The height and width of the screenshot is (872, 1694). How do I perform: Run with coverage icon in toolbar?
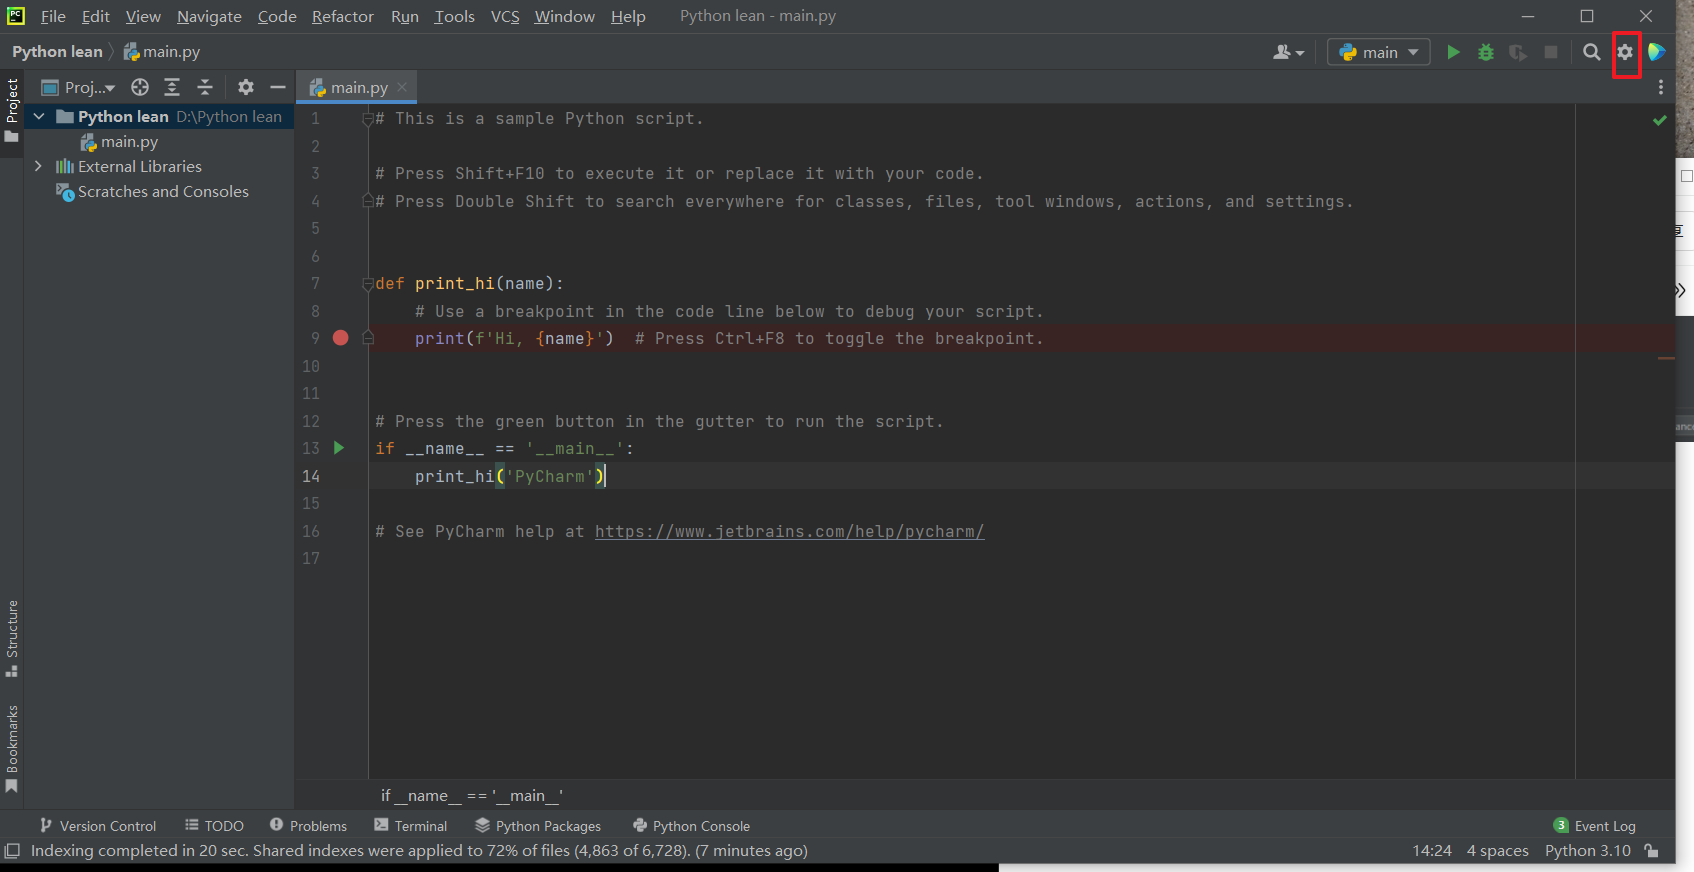click(1518, 52)
